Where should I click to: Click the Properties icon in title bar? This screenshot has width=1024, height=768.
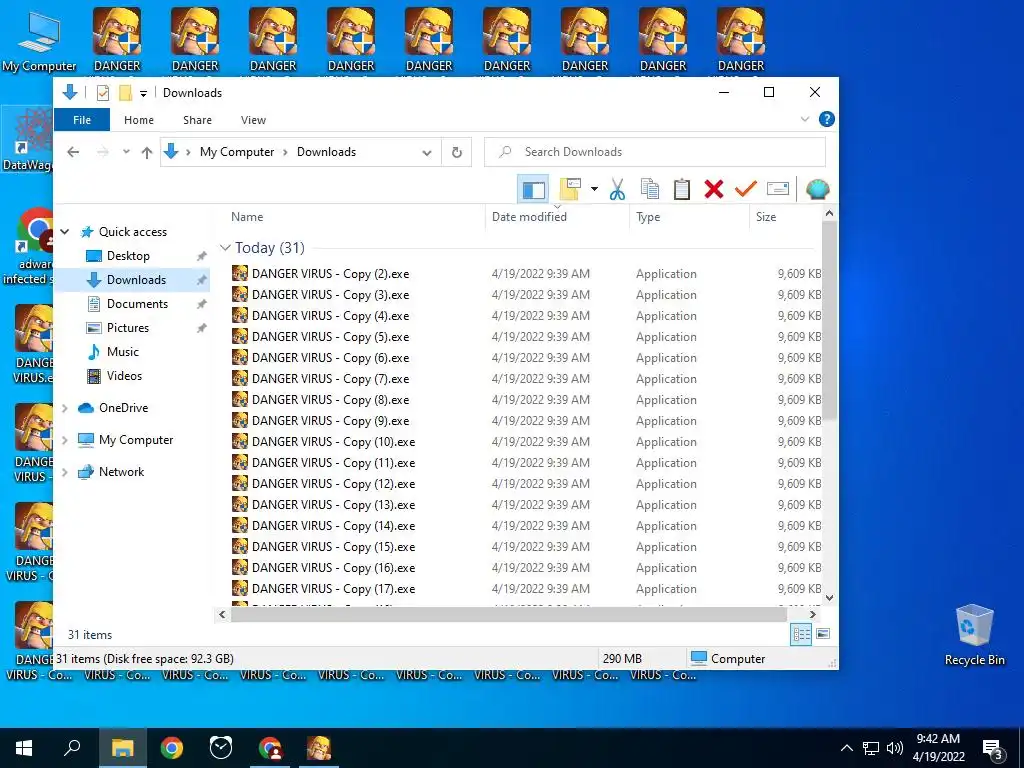103,93
